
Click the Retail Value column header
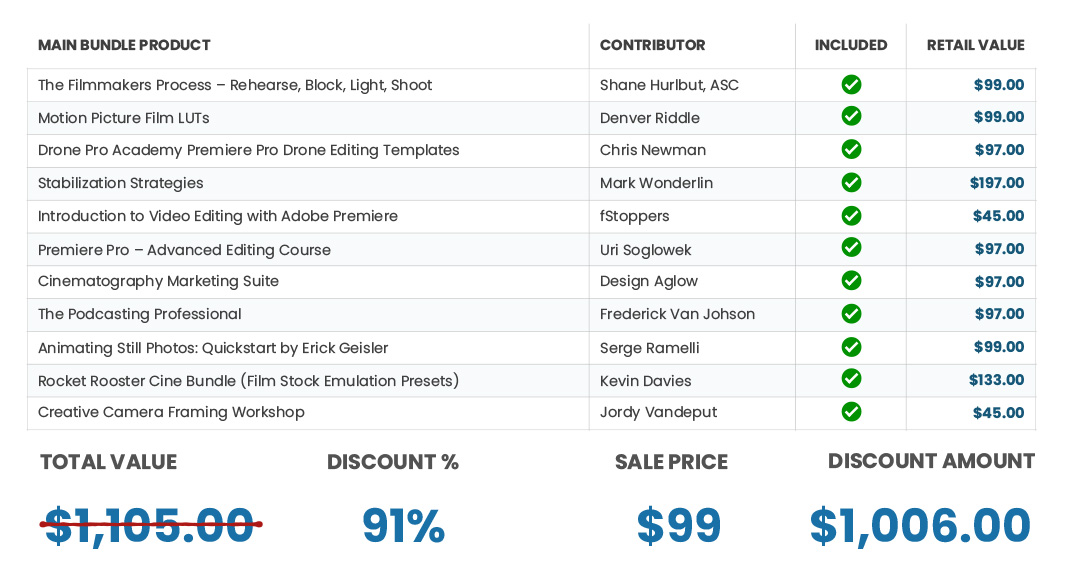tap(975, 45)
